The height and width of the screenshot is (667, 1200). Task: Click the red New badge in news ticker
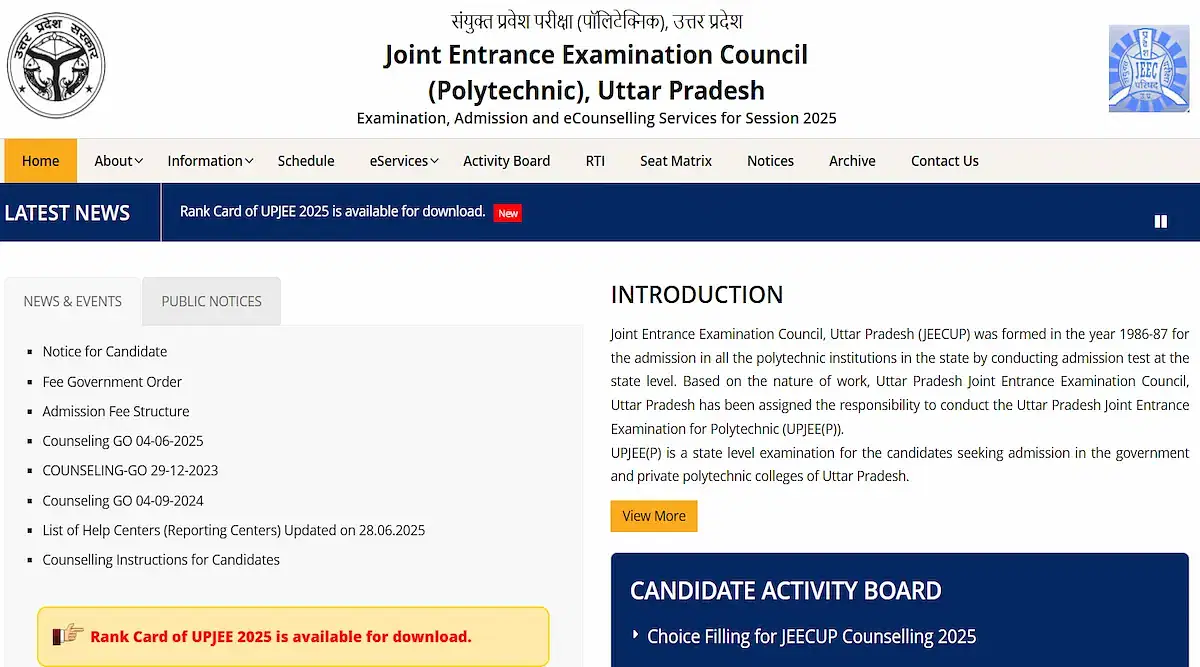pyautogui.click(x=508, y=213)
